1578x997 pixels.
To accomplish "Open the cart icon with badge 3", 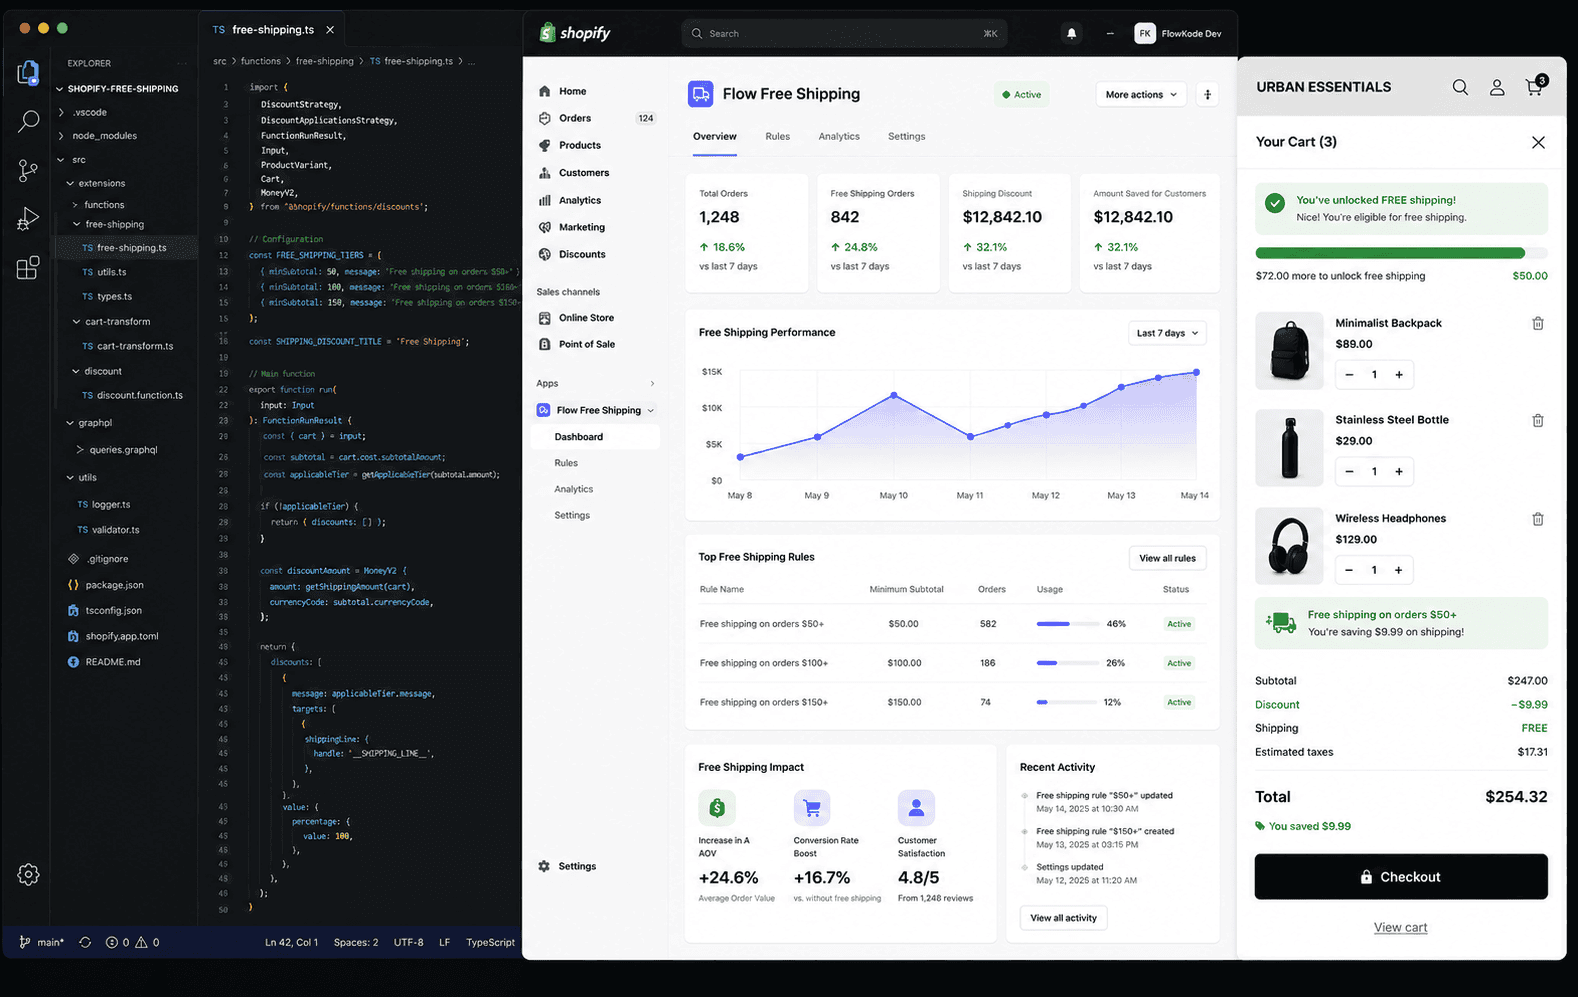I will tap(1534, 86).
